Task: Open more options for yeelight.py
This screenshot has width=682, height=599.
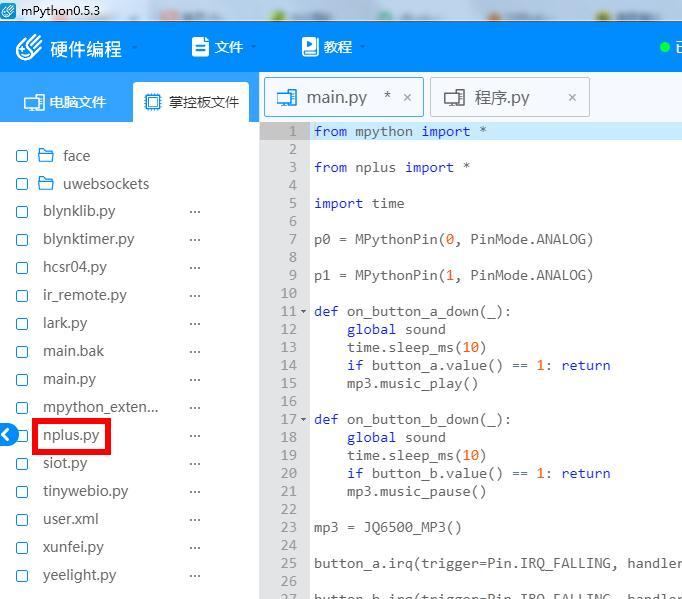Action: click(x=195, y=576)
